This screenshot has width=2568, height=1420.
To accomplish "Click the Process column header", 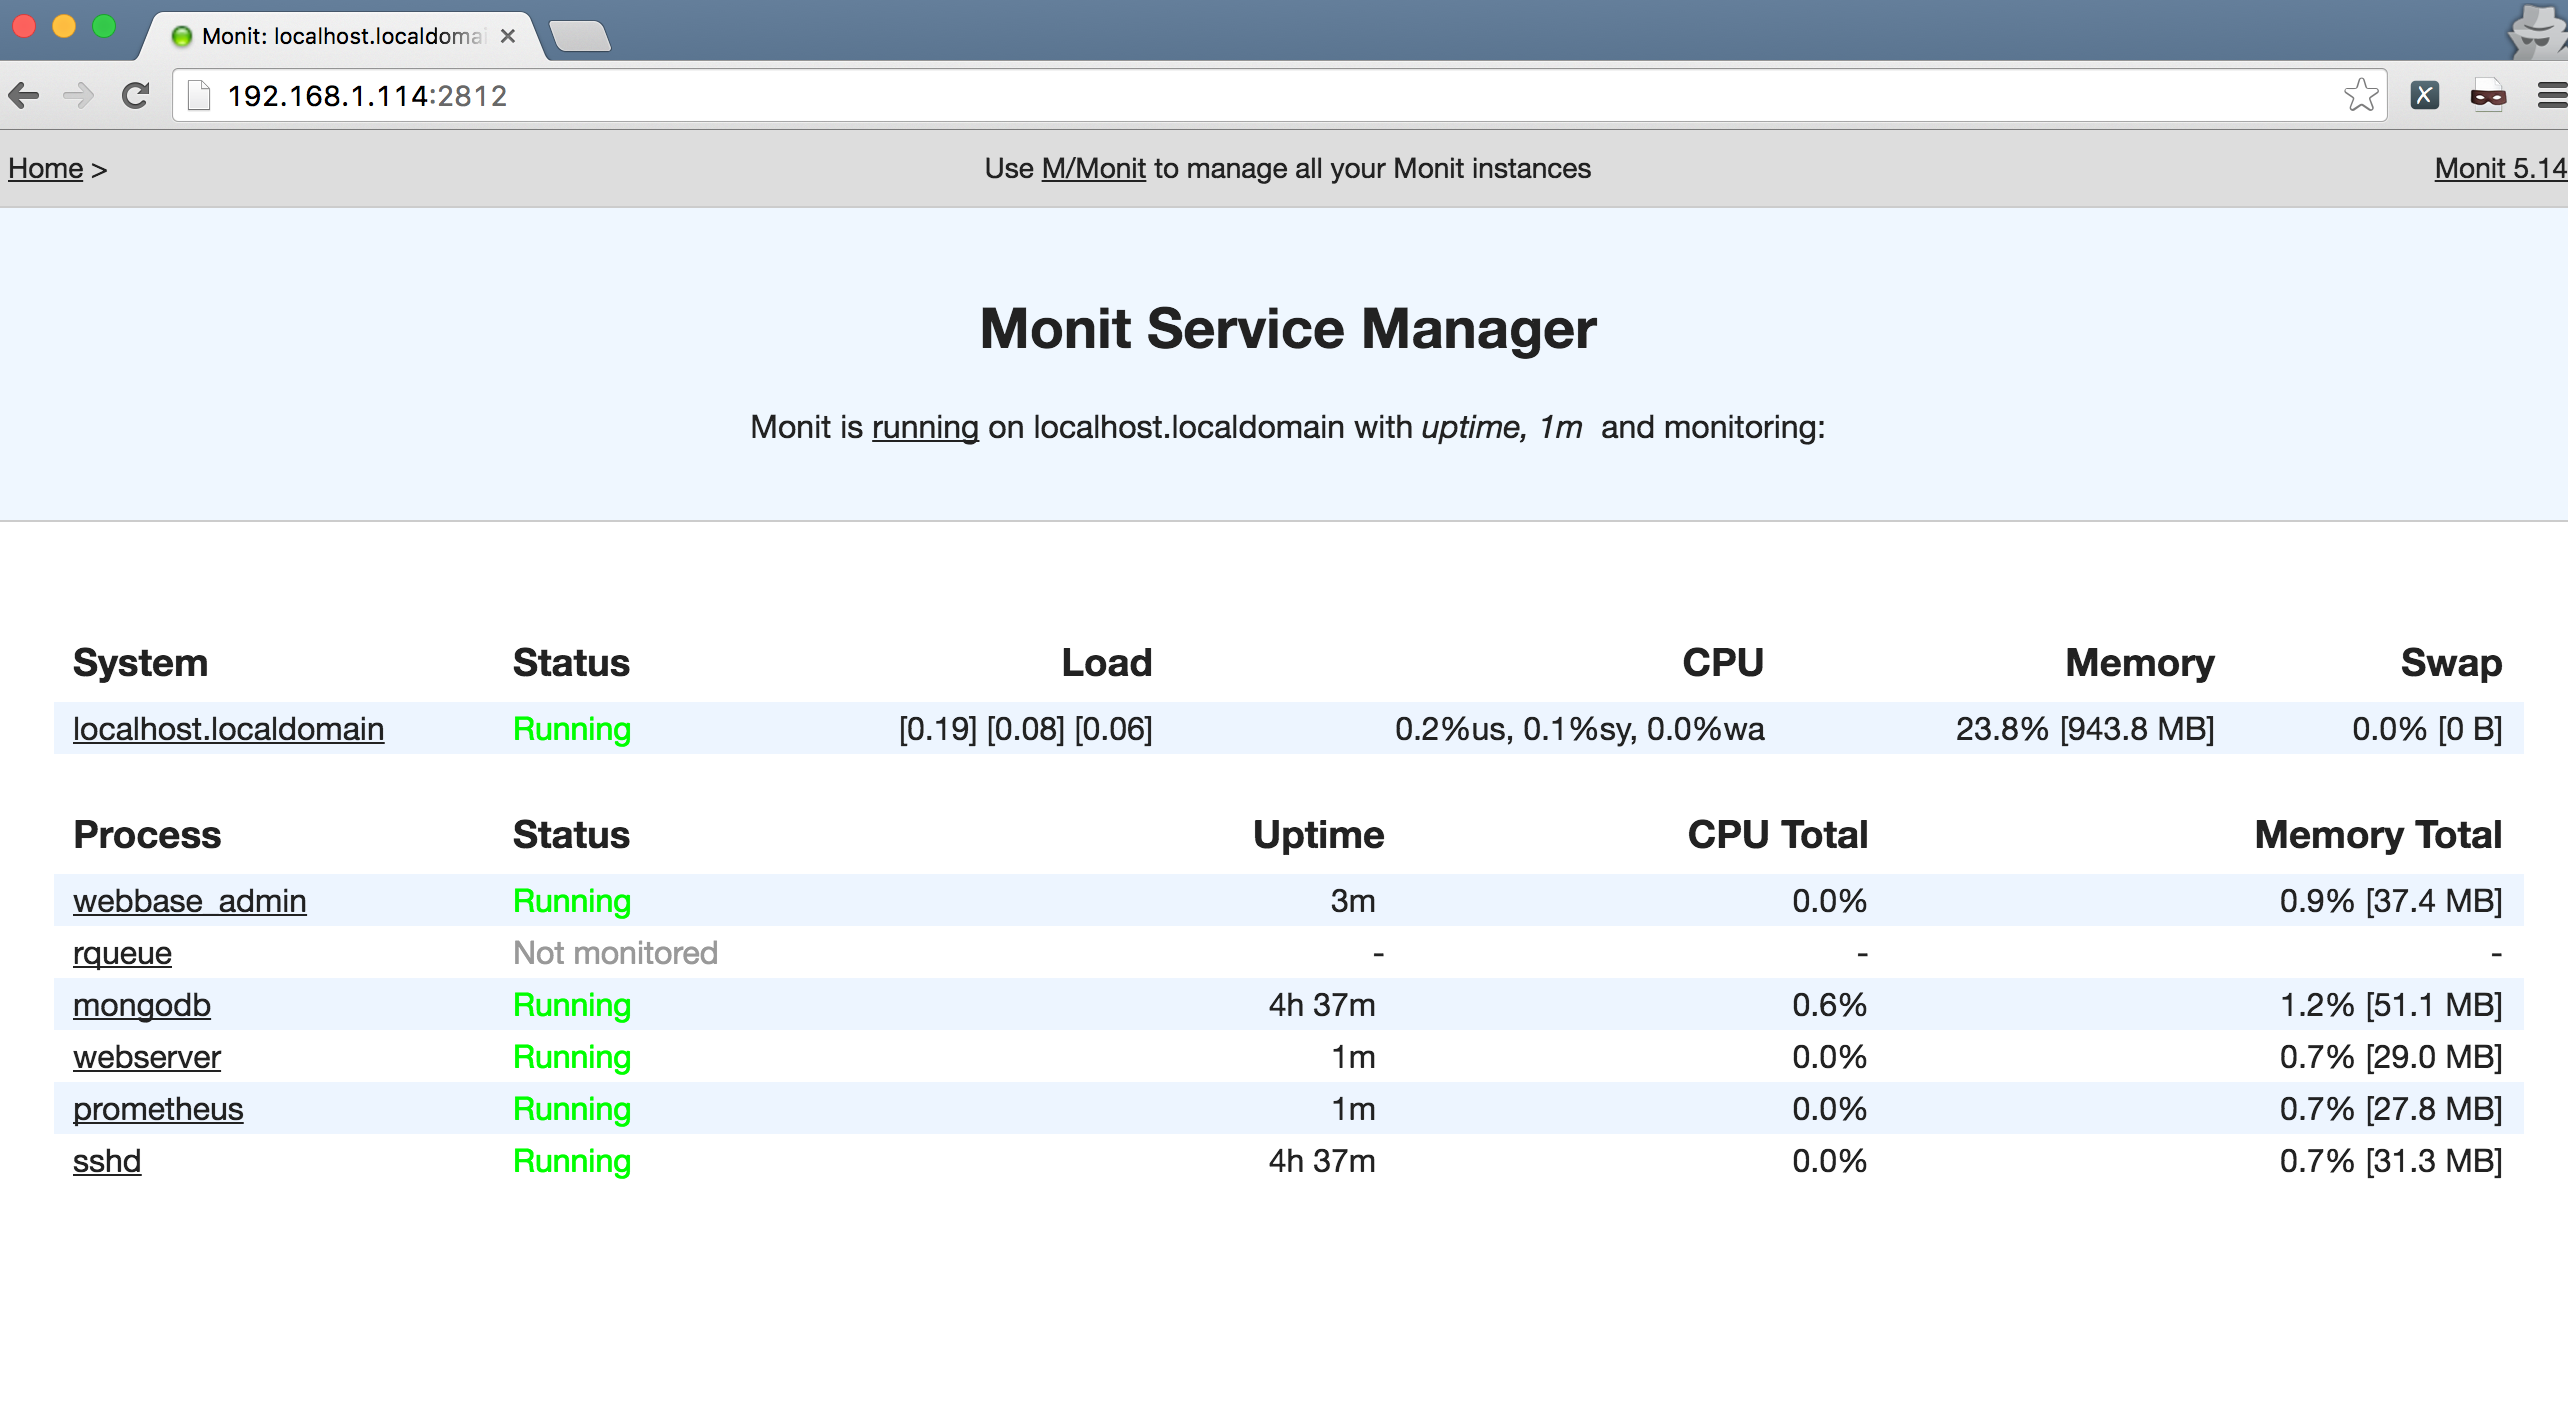I will [147, 835].
